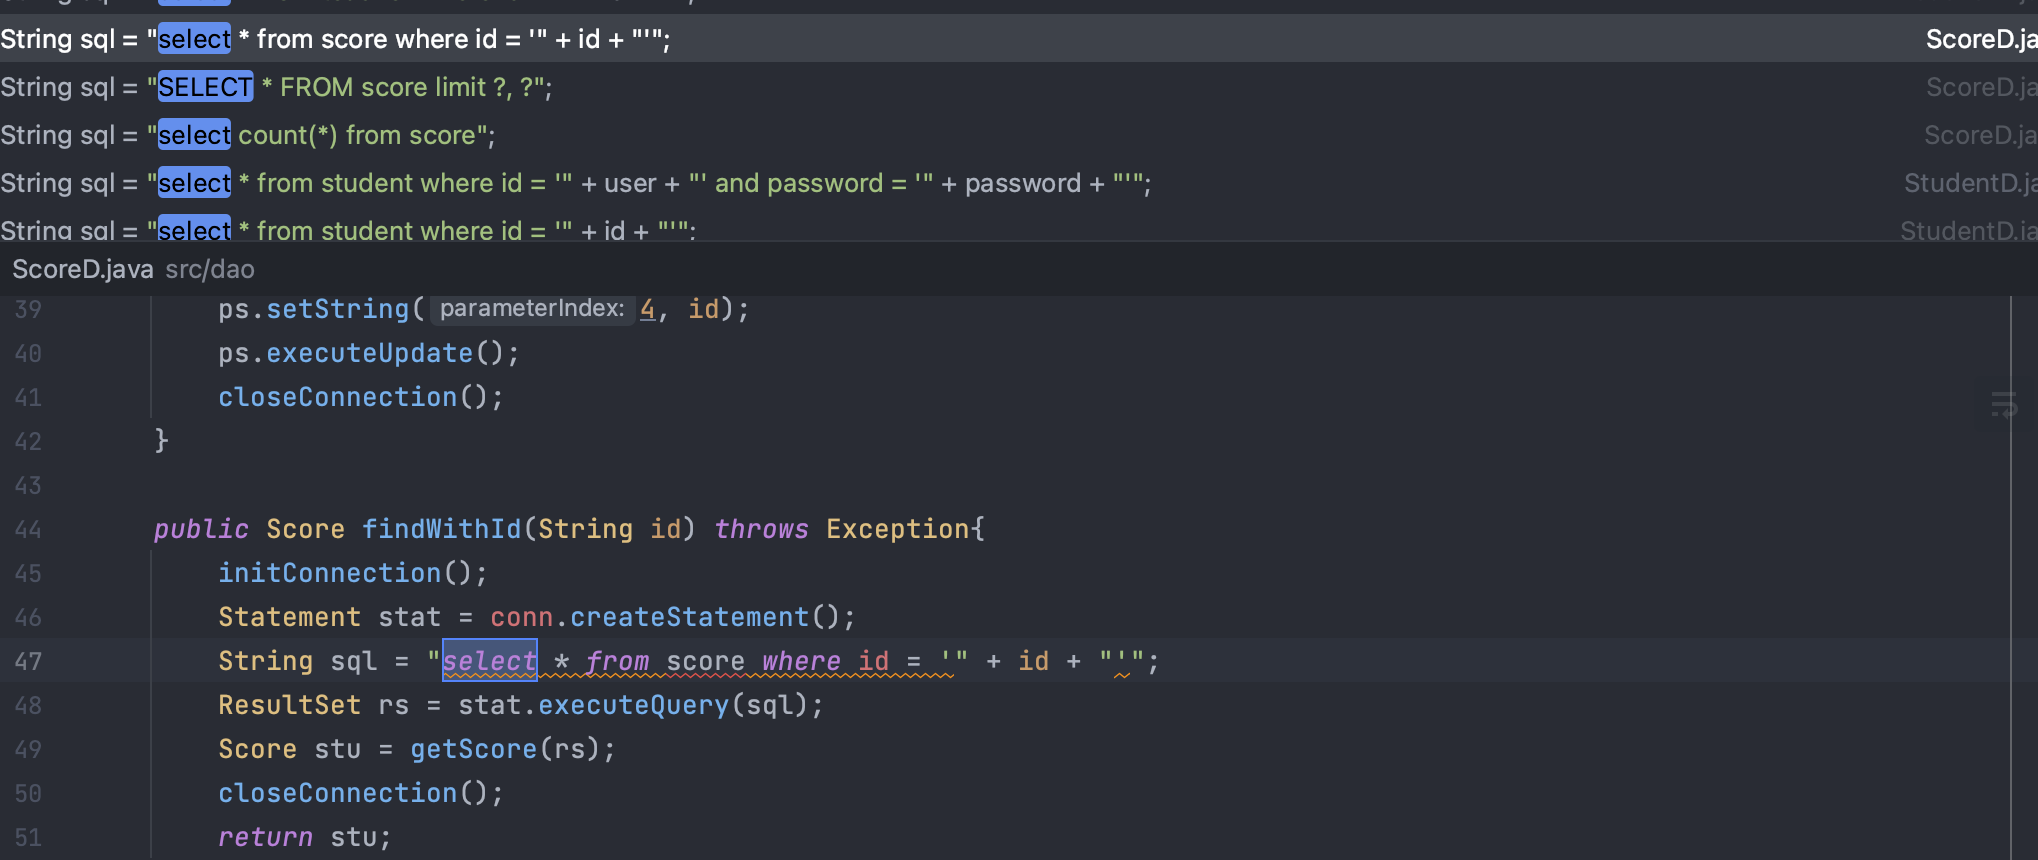Click the src/dao path in preview header
Image resolution: width=2038 pixels, height=860 pixels.
(210, 270)
